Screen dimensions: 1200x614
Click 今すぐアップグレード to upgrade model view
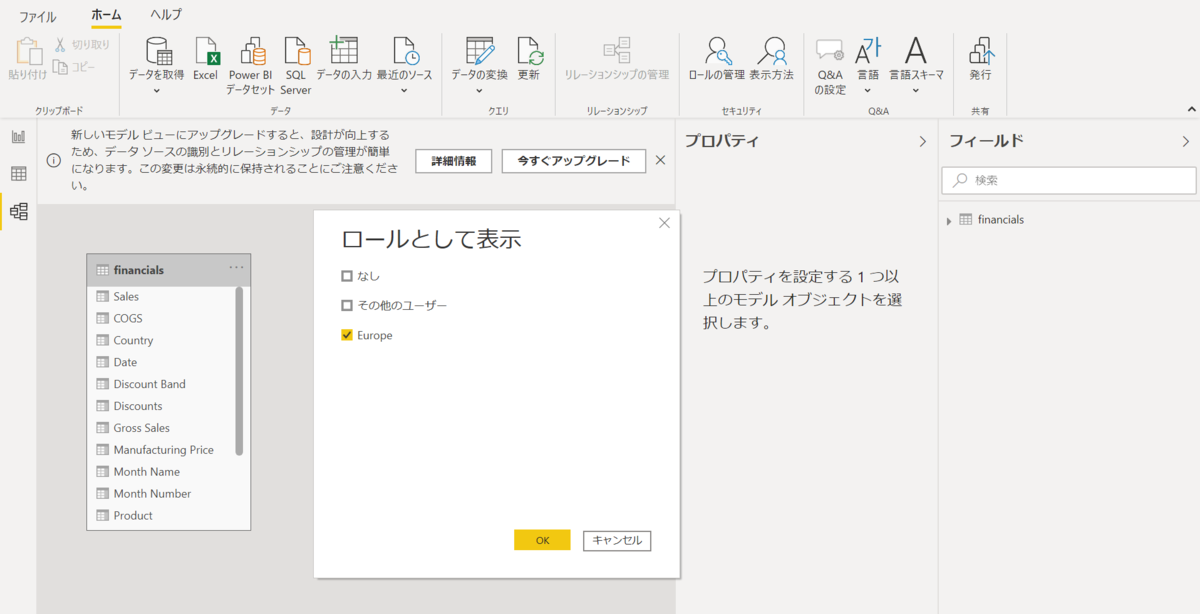coord(573,160)
